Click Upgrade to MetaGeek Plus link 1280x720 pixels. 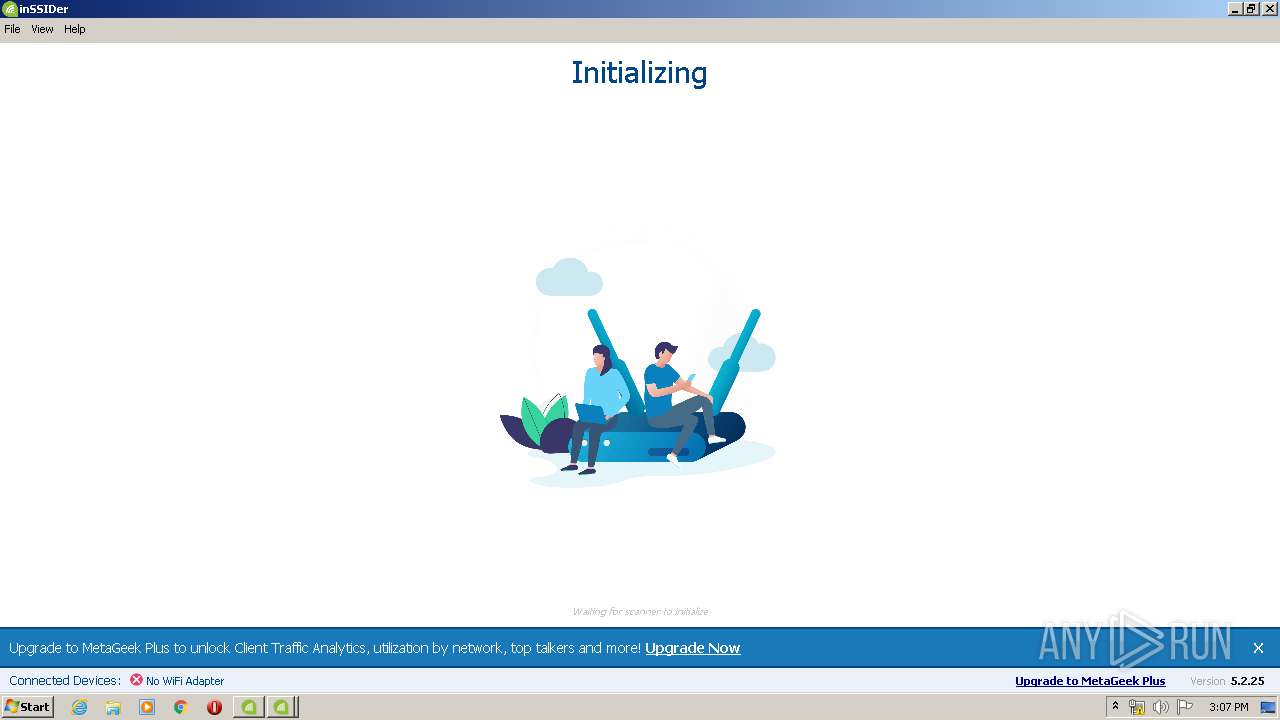point(1090,681)
